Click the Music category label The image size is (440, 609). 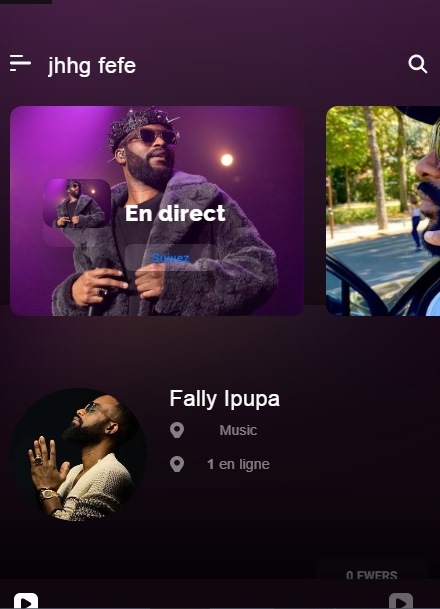tap(238, 430)
